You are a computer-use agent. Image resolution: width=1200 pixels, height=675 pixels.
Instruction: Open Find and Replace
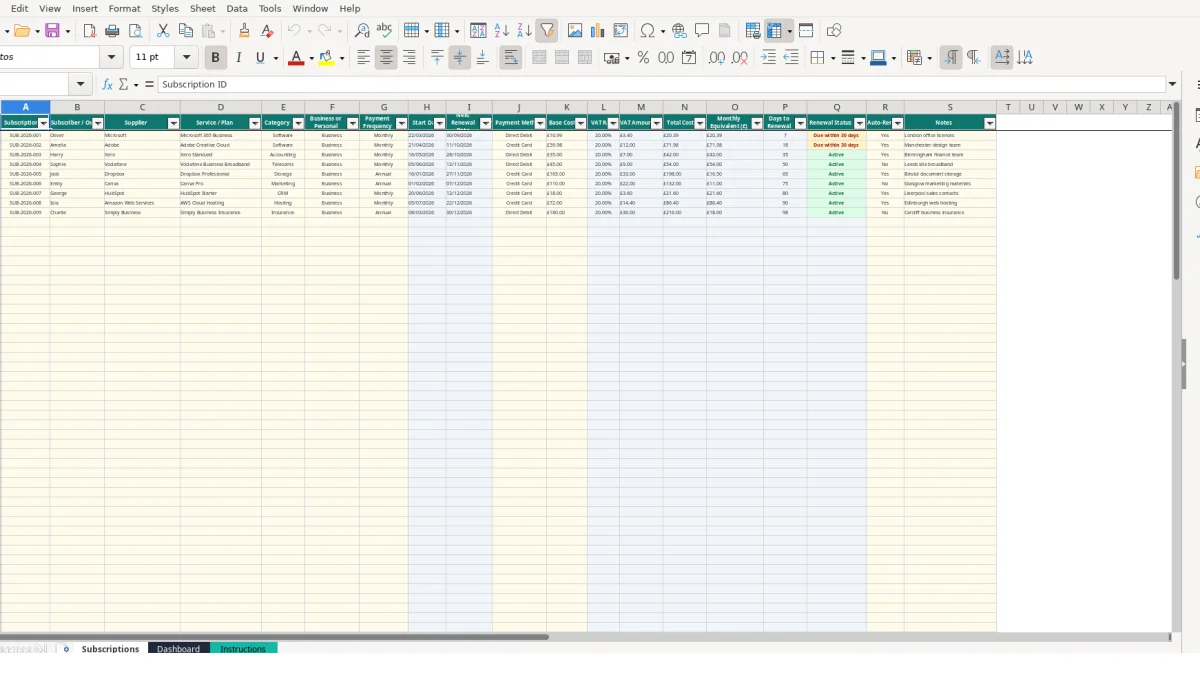click(361, 31)
